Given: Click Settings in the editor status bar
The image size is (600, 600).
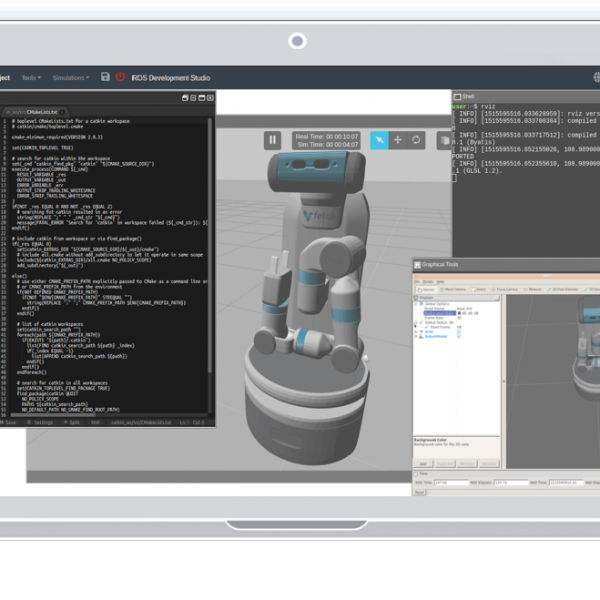Looking at the screenshot, I should click(41, 422).
